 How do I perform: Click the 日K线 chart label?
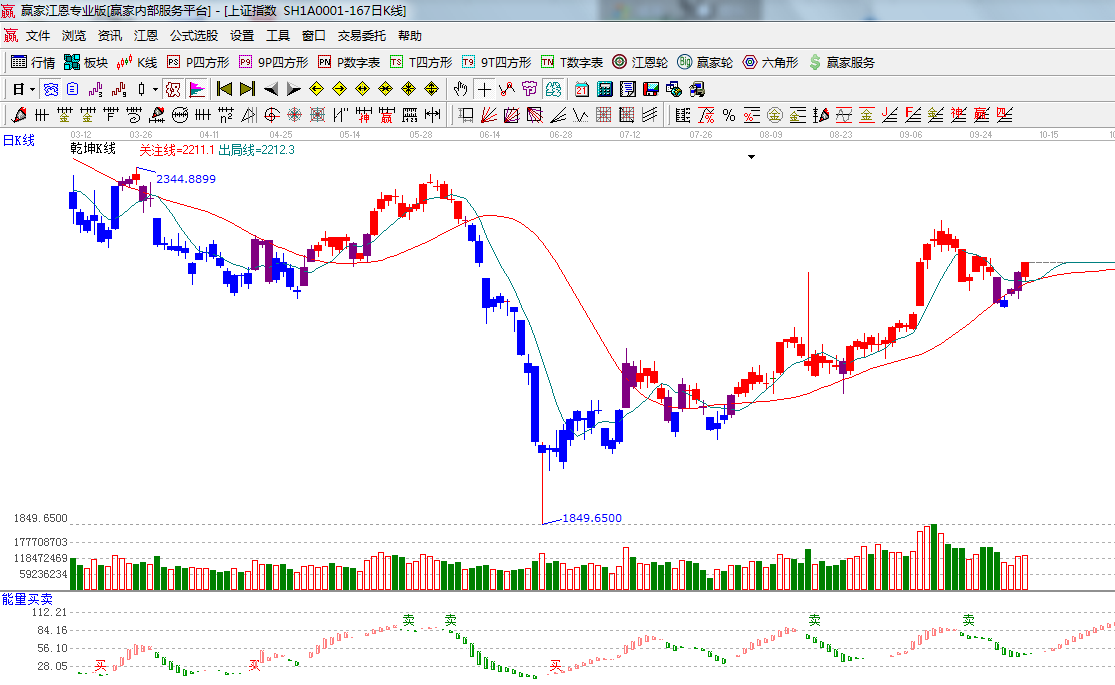click(x=18, y=140)
